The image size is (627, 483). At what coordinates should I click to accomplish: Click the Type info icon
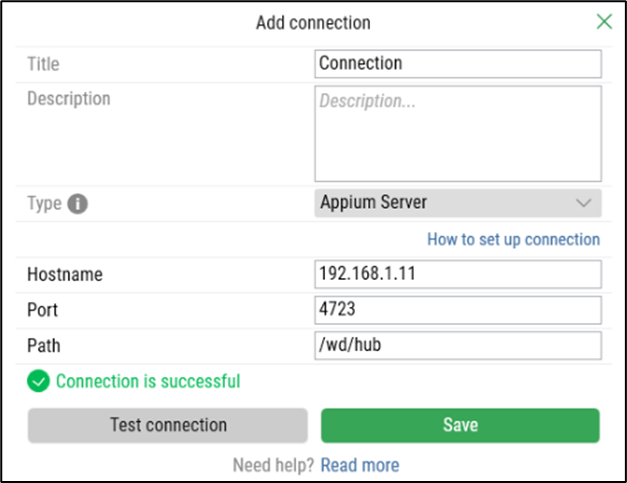78,204
